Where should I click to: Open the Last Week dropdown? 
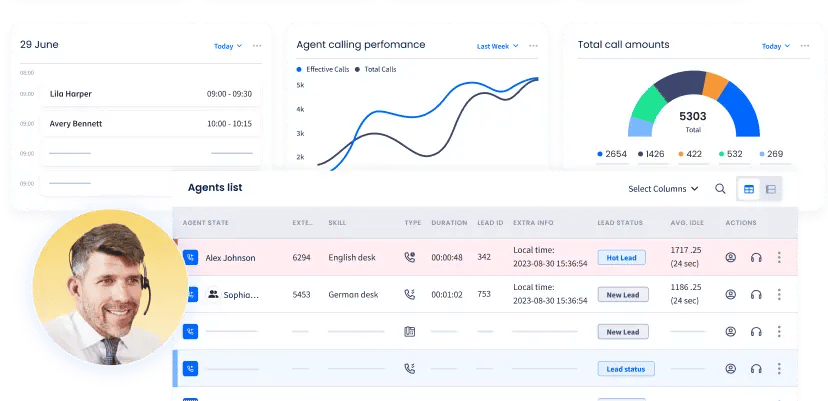(x=497, y=46)
